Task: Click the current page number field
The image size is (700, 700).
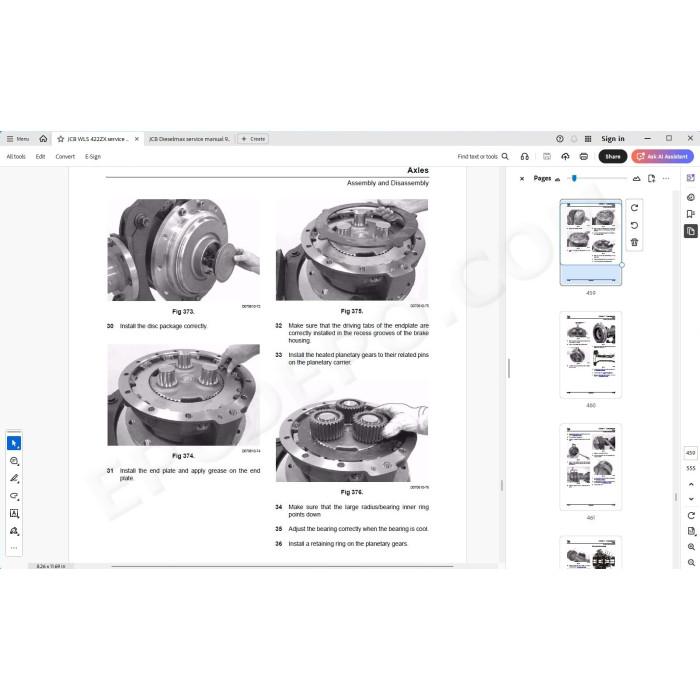Action: 690,453
